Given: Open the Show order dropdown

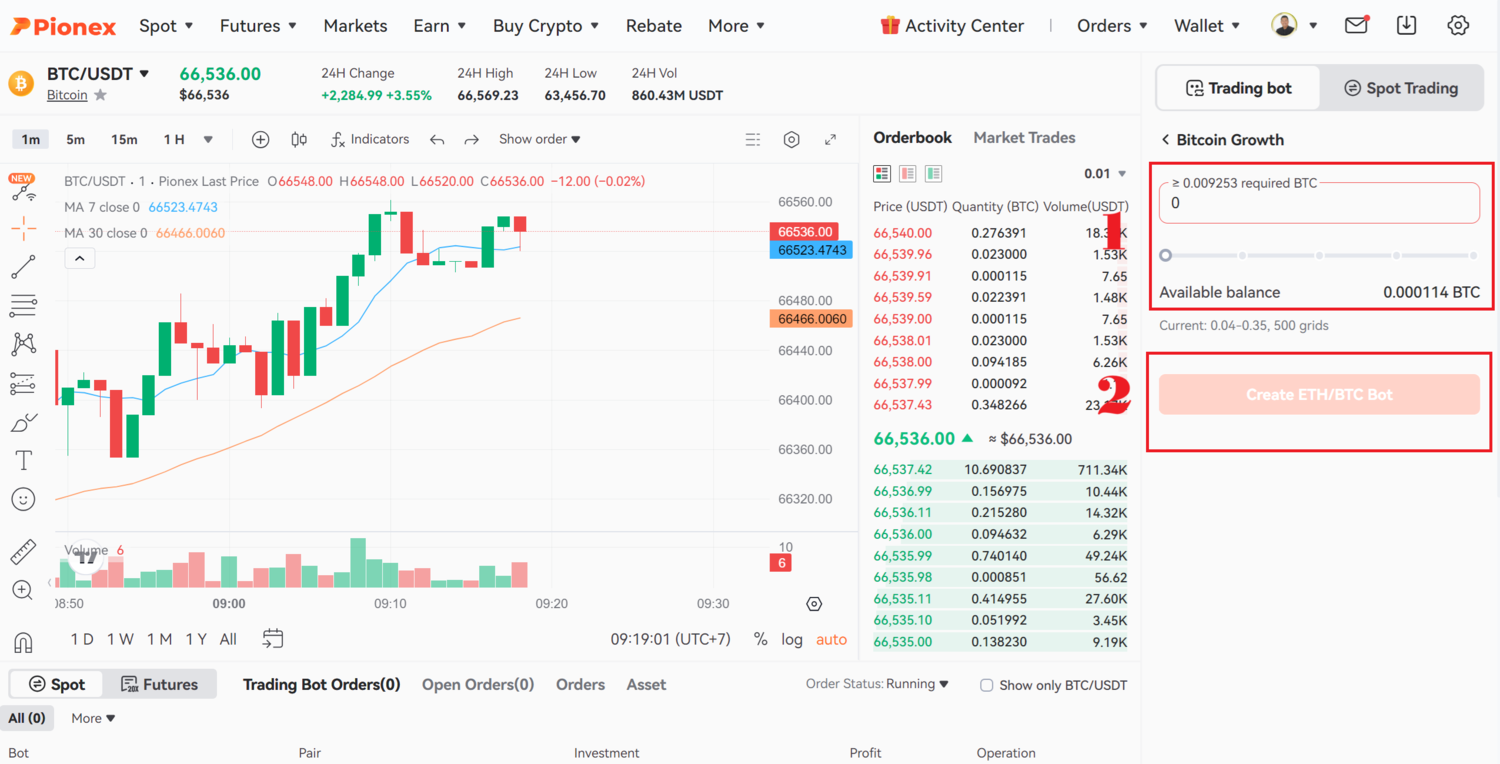Looking at the screenshot, I should (540, 139).
